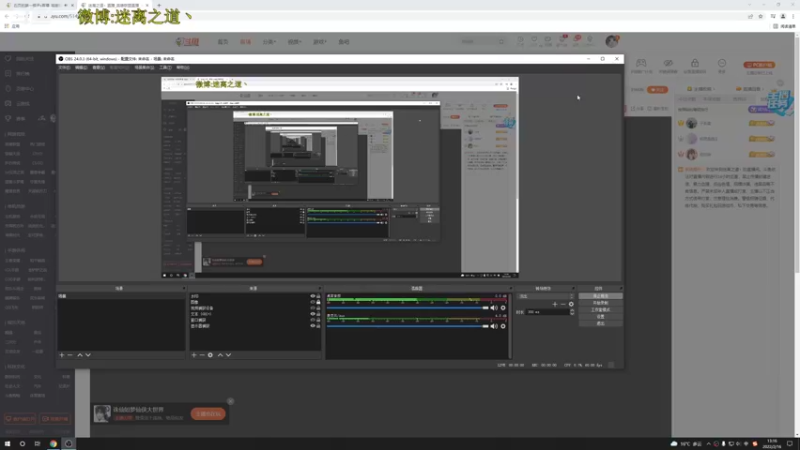Open Task View on the taskbar

tap(37, 444)
